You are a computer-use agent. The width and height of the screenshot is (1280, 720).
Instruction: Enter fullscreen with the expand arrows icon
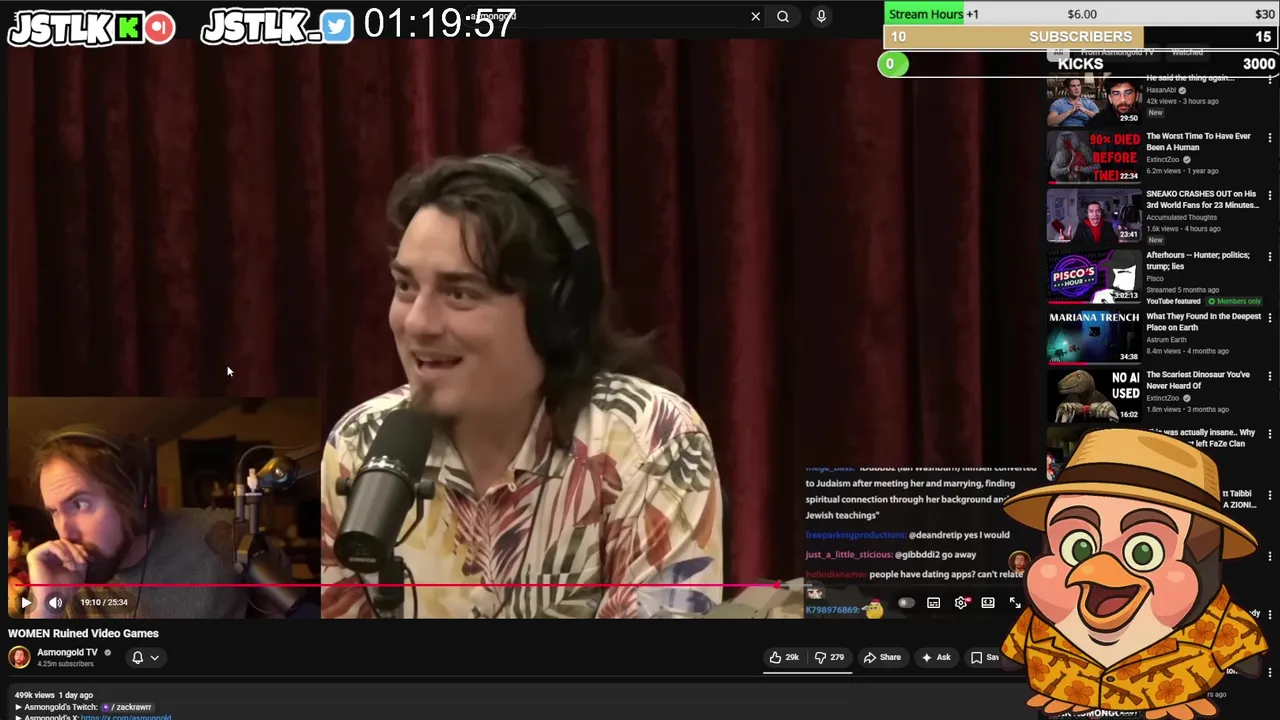coord(1015,603)
